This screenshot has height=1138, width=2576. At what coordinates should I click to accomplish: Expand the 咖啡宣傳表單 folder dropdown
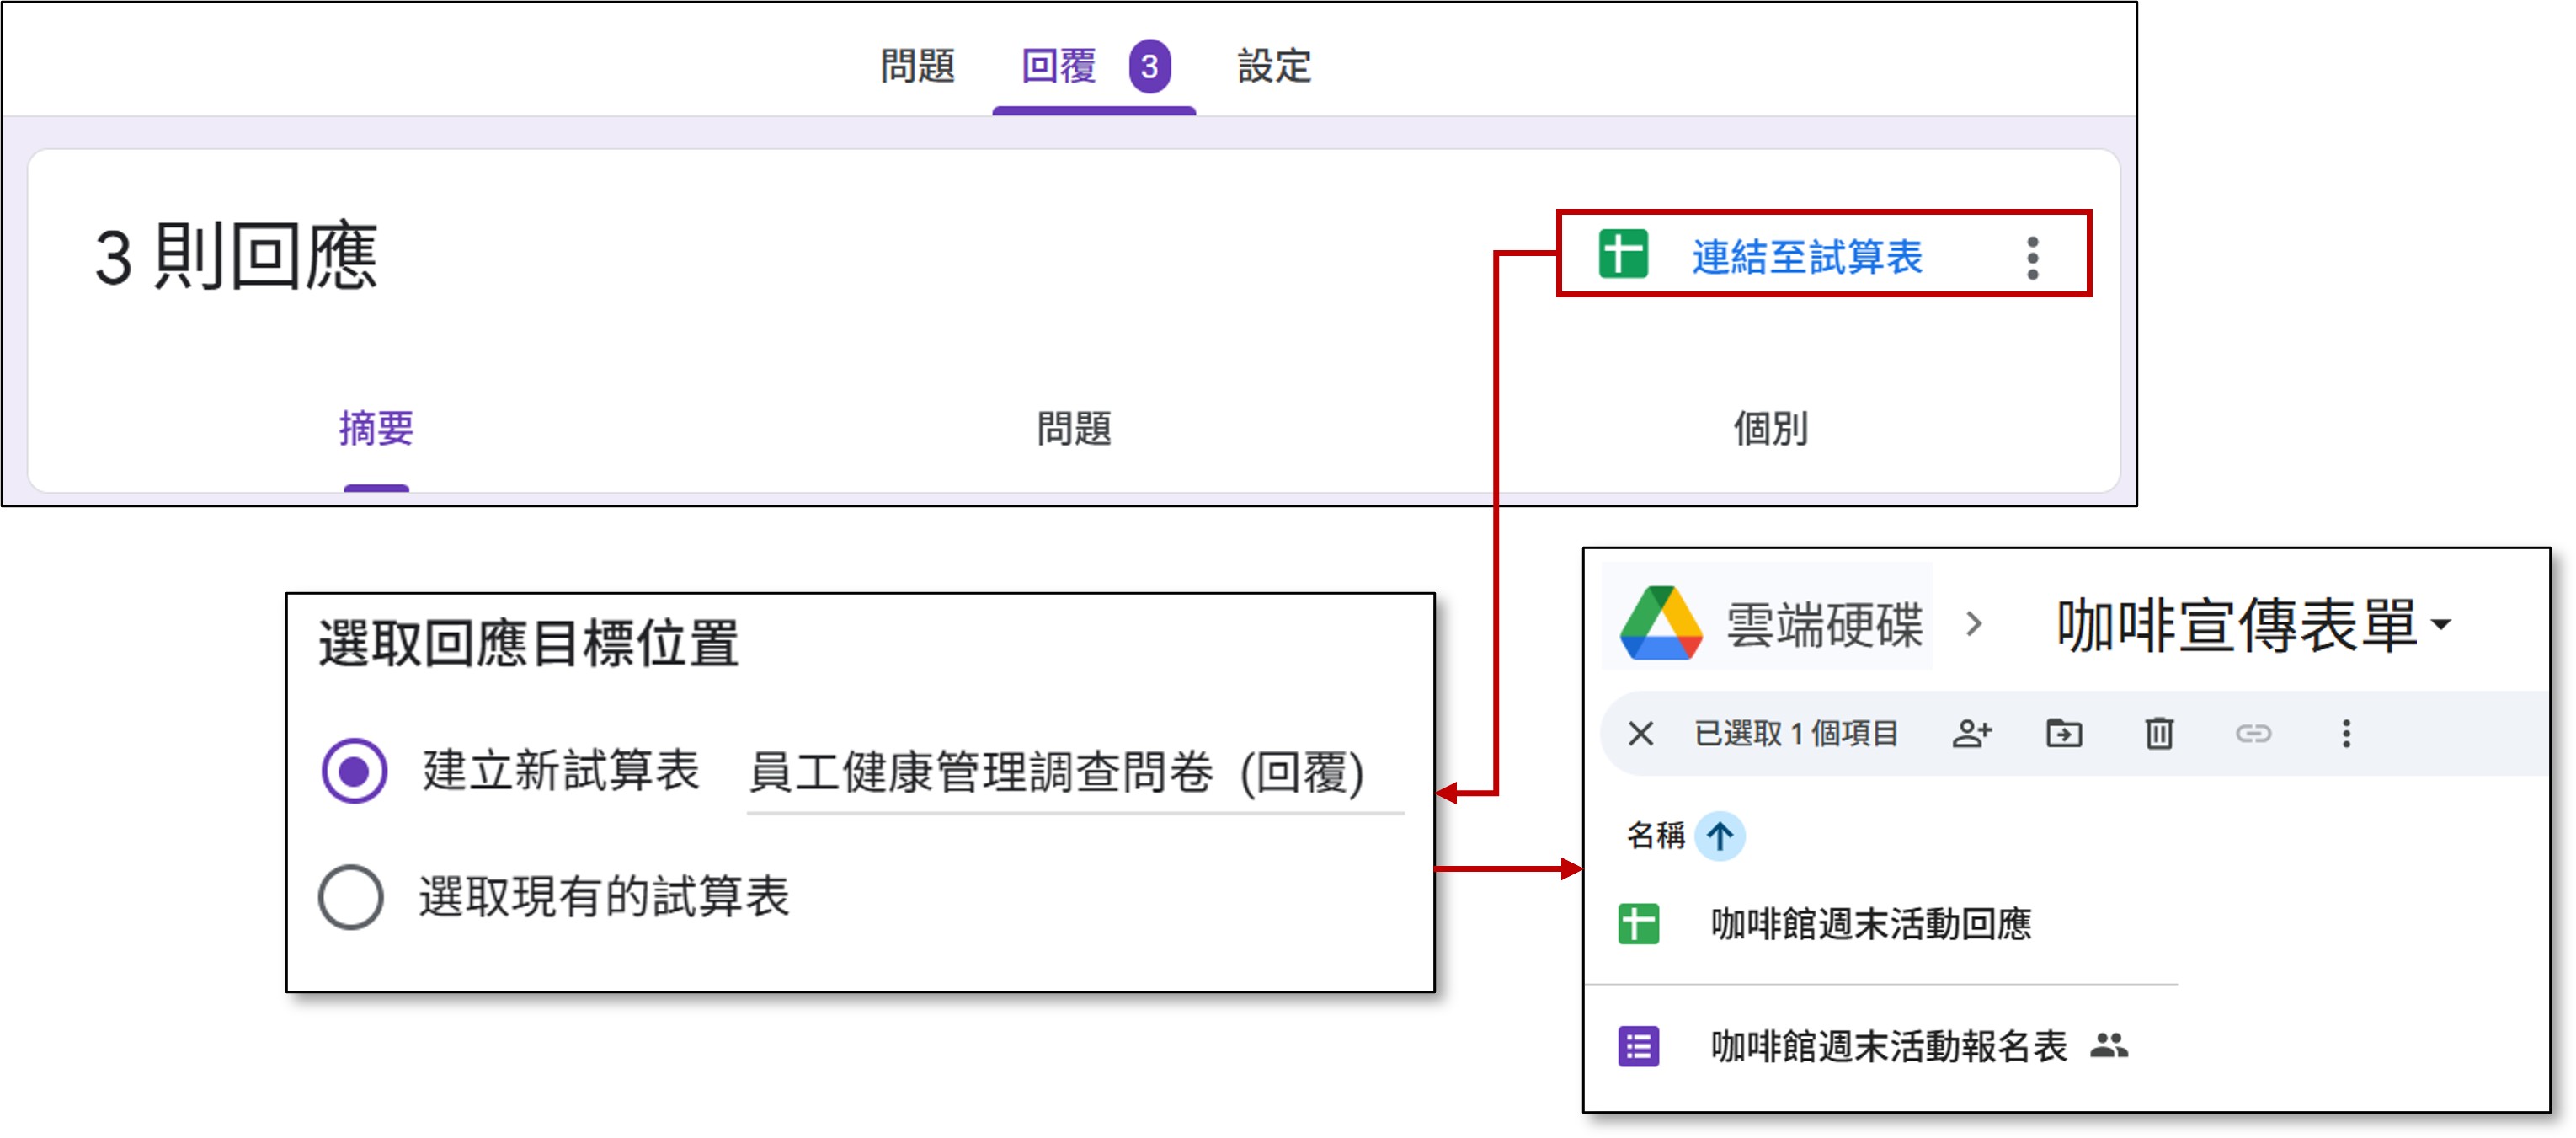[2441, 625]
